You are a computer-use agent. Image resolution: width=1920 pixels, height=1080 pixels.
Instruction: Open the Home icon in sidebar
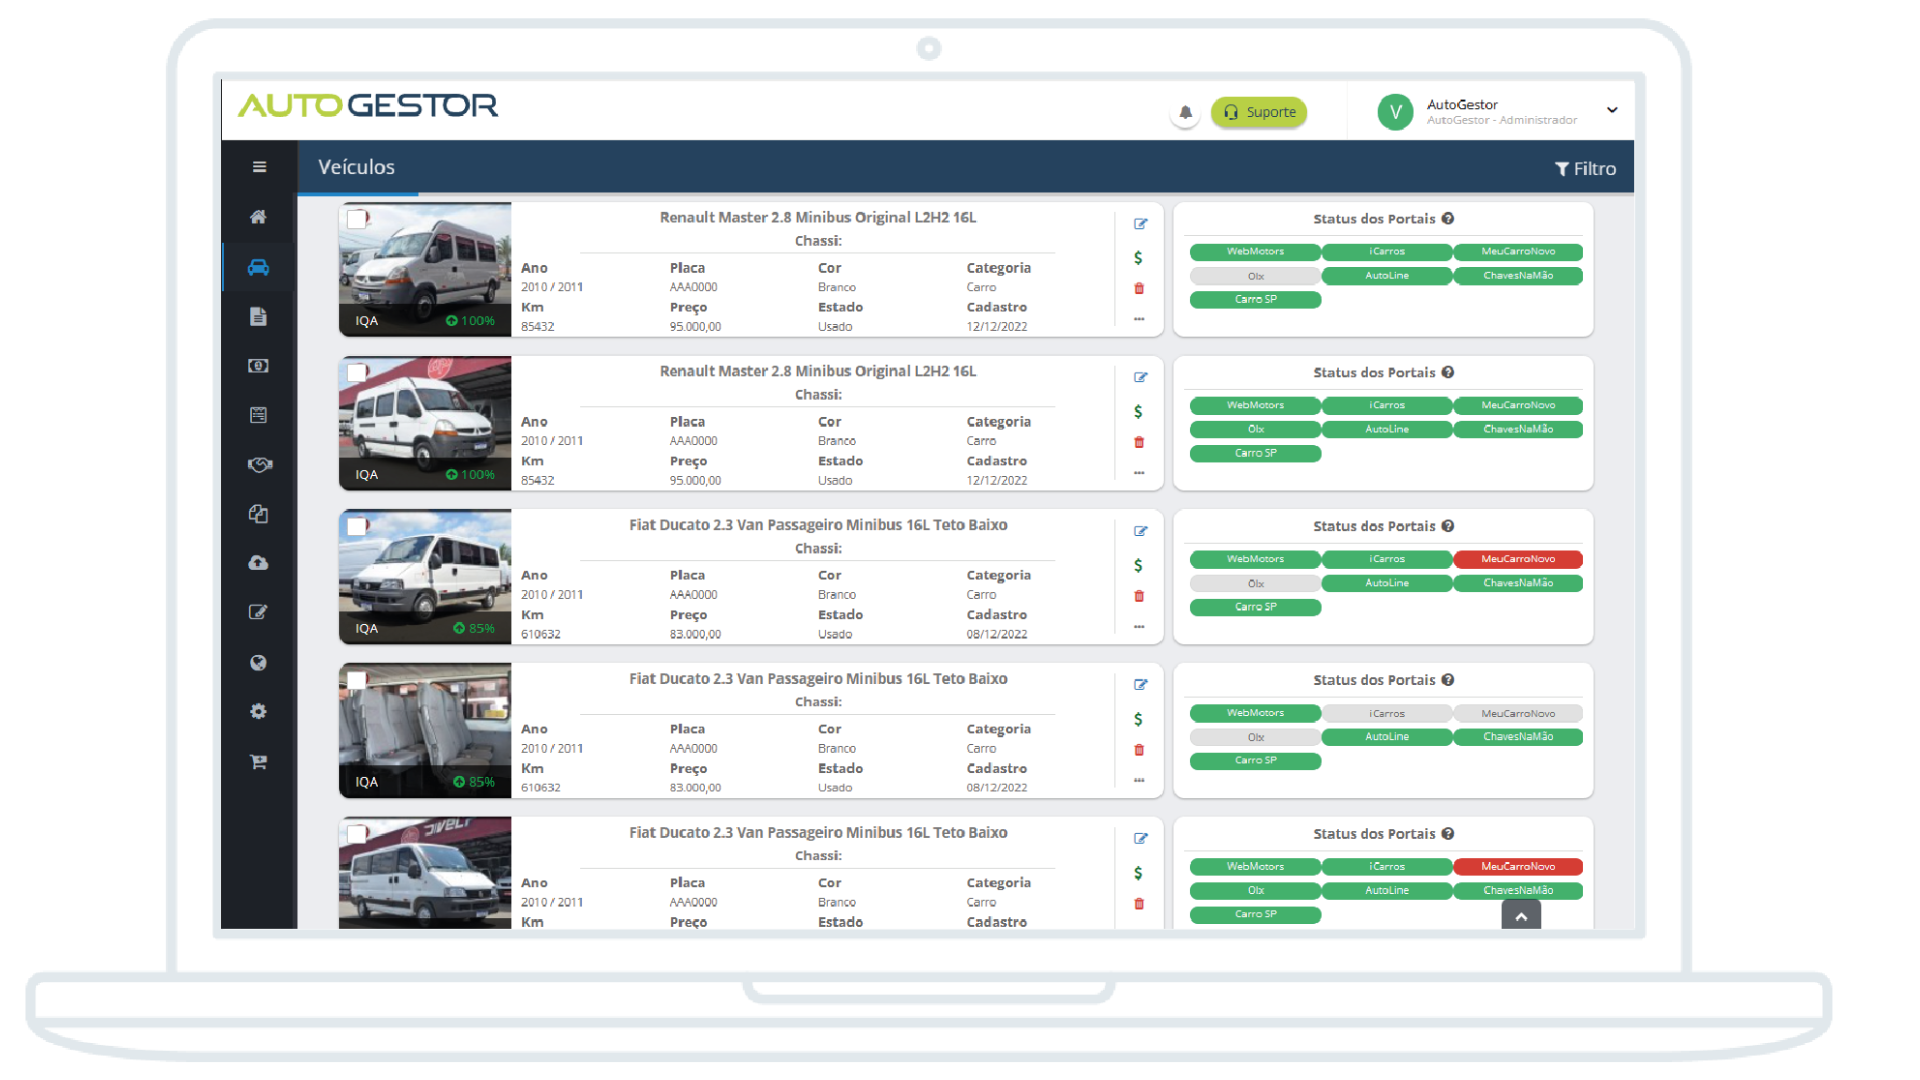point(258,217)
